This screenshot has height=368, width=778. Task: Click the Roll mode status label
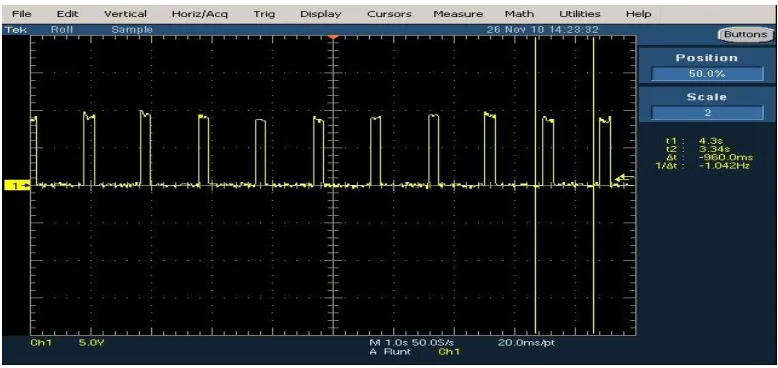click(62, 30)
